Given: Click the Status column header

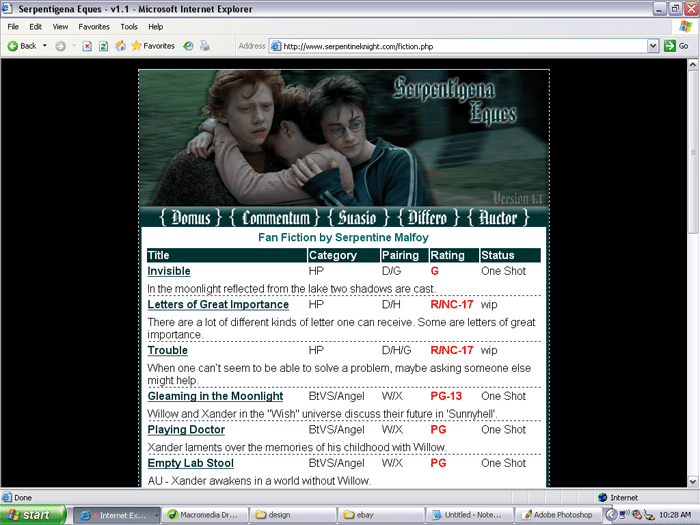Looking at the screenshot, I should click(510, 255).
